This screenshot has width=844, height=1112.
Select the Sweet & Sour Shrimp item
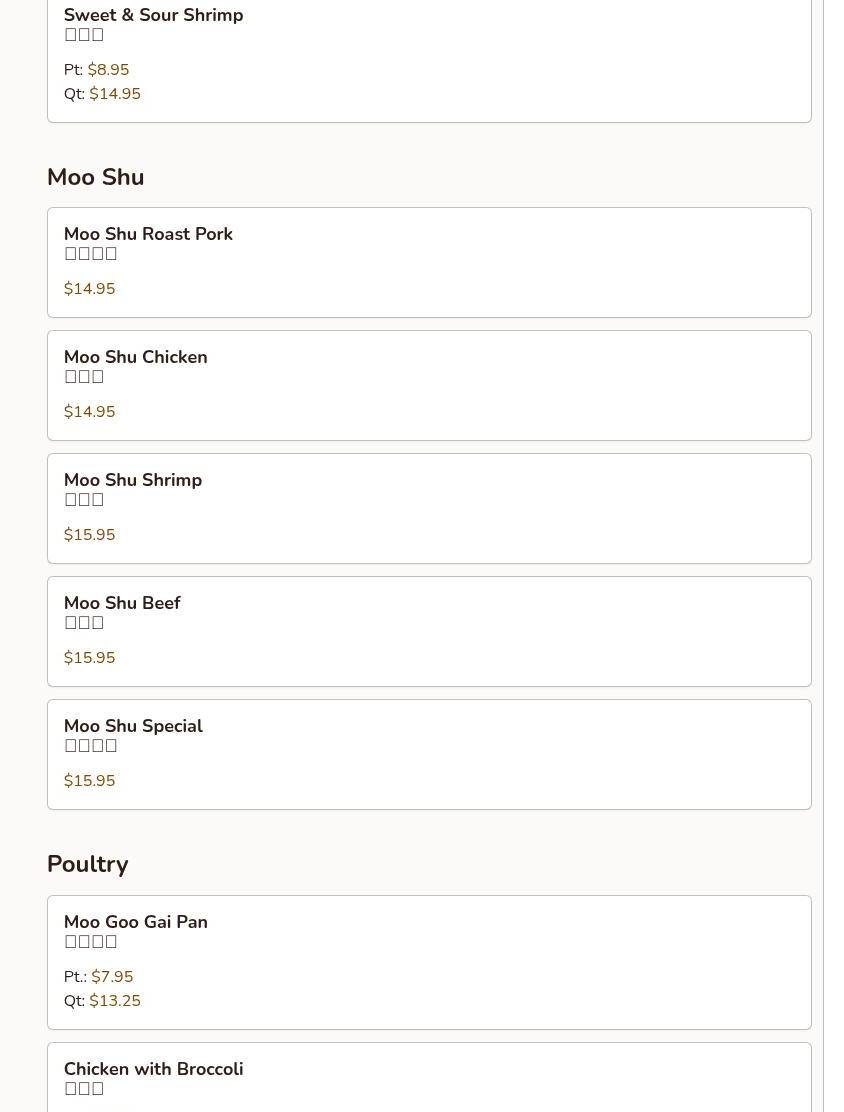(153, 15)
